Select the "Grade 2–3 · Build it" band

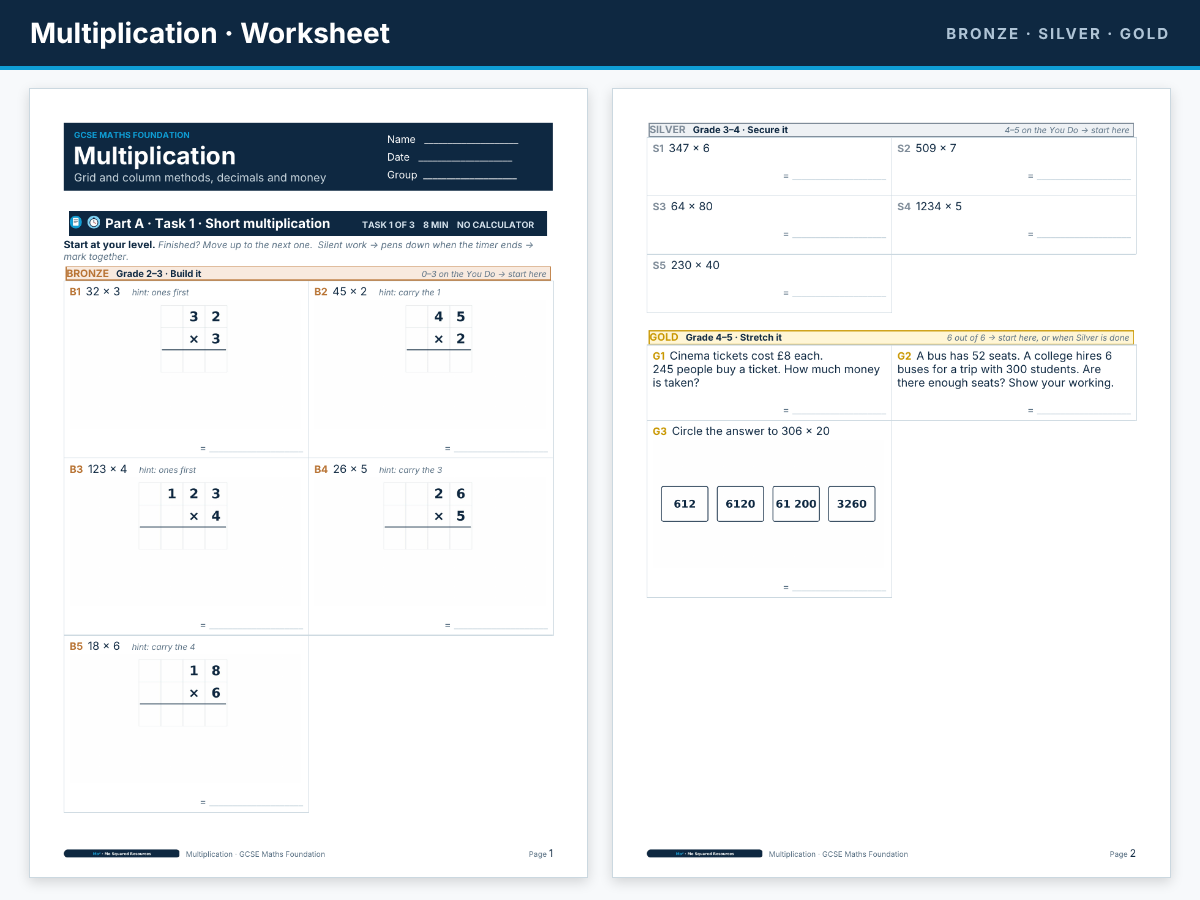click(307, 274)
